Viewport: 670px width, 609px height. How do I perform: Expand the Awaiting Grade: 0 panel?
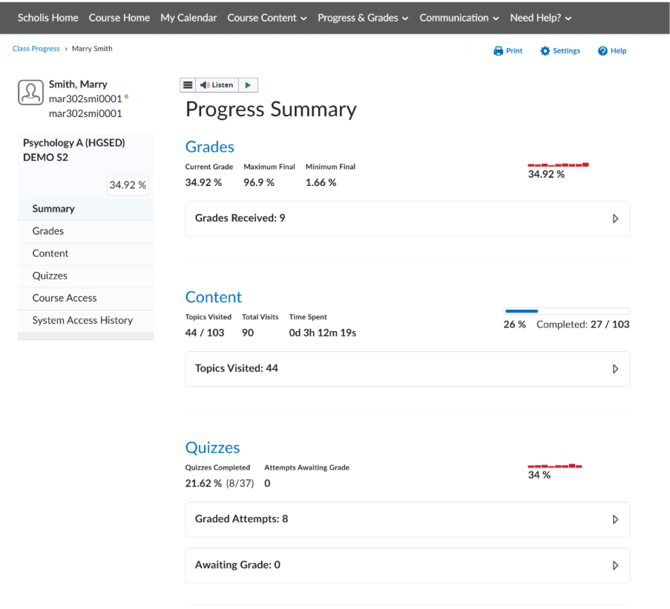pyautogui.click(x=408, y=565)
